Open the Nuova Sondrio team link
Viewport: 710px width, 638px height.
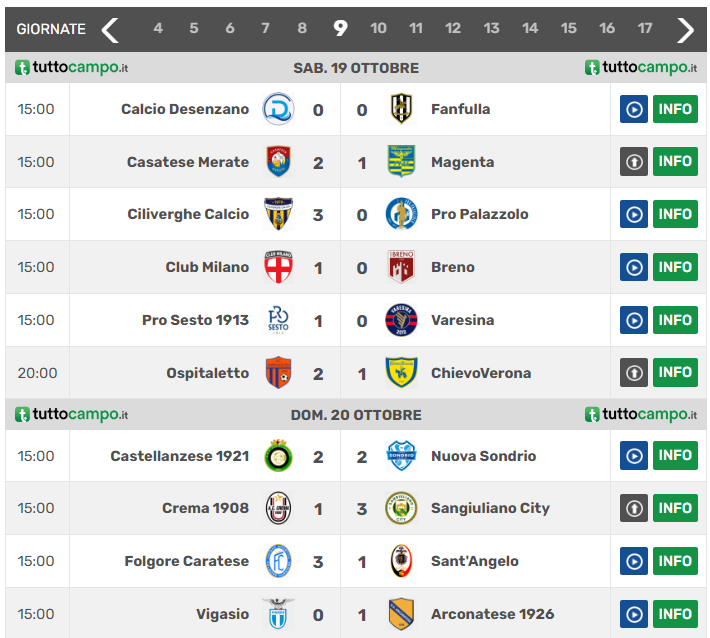[x=483, y=456]
